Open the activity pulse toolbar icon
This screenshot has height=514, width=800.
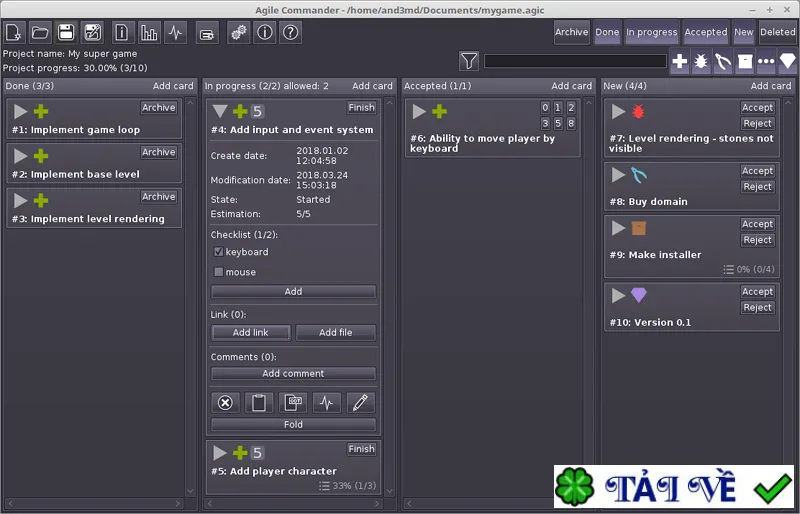[x=175, y=33]
